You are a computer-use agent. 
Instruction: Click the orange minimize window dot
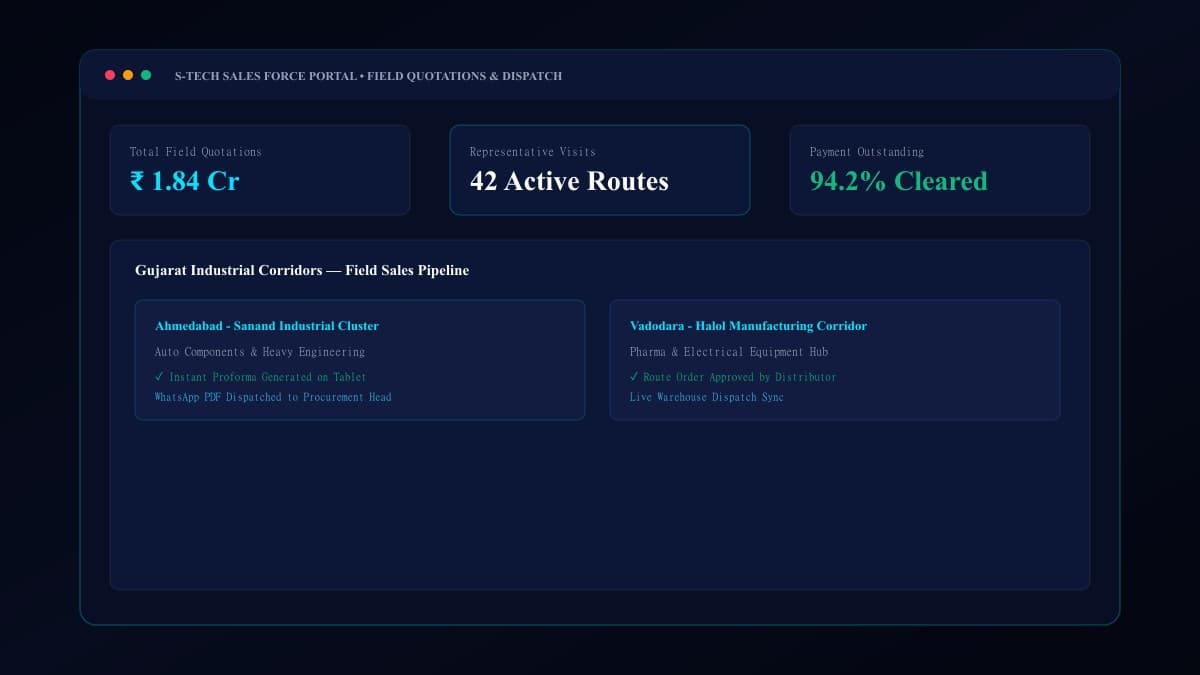click(x=128, y=75)
